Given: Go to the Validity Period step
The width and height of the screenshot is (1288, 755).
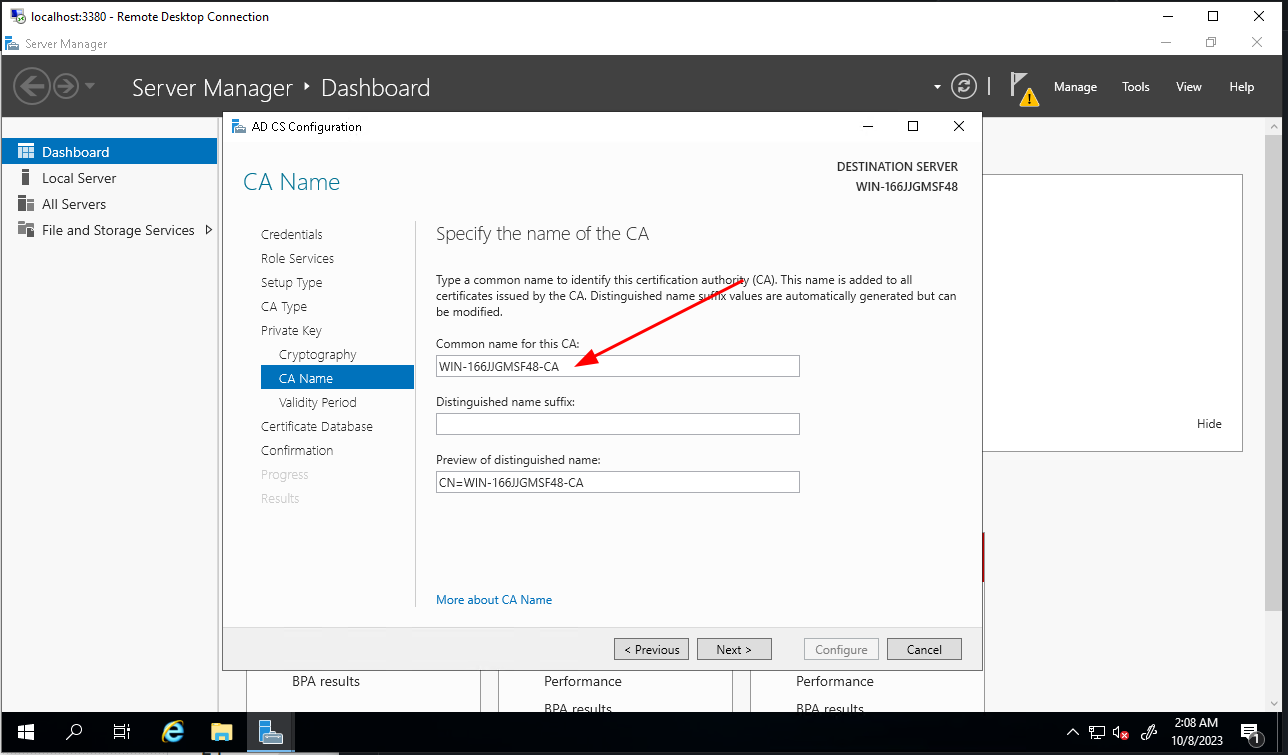Looking at the screenshot, I should (317, 402).
